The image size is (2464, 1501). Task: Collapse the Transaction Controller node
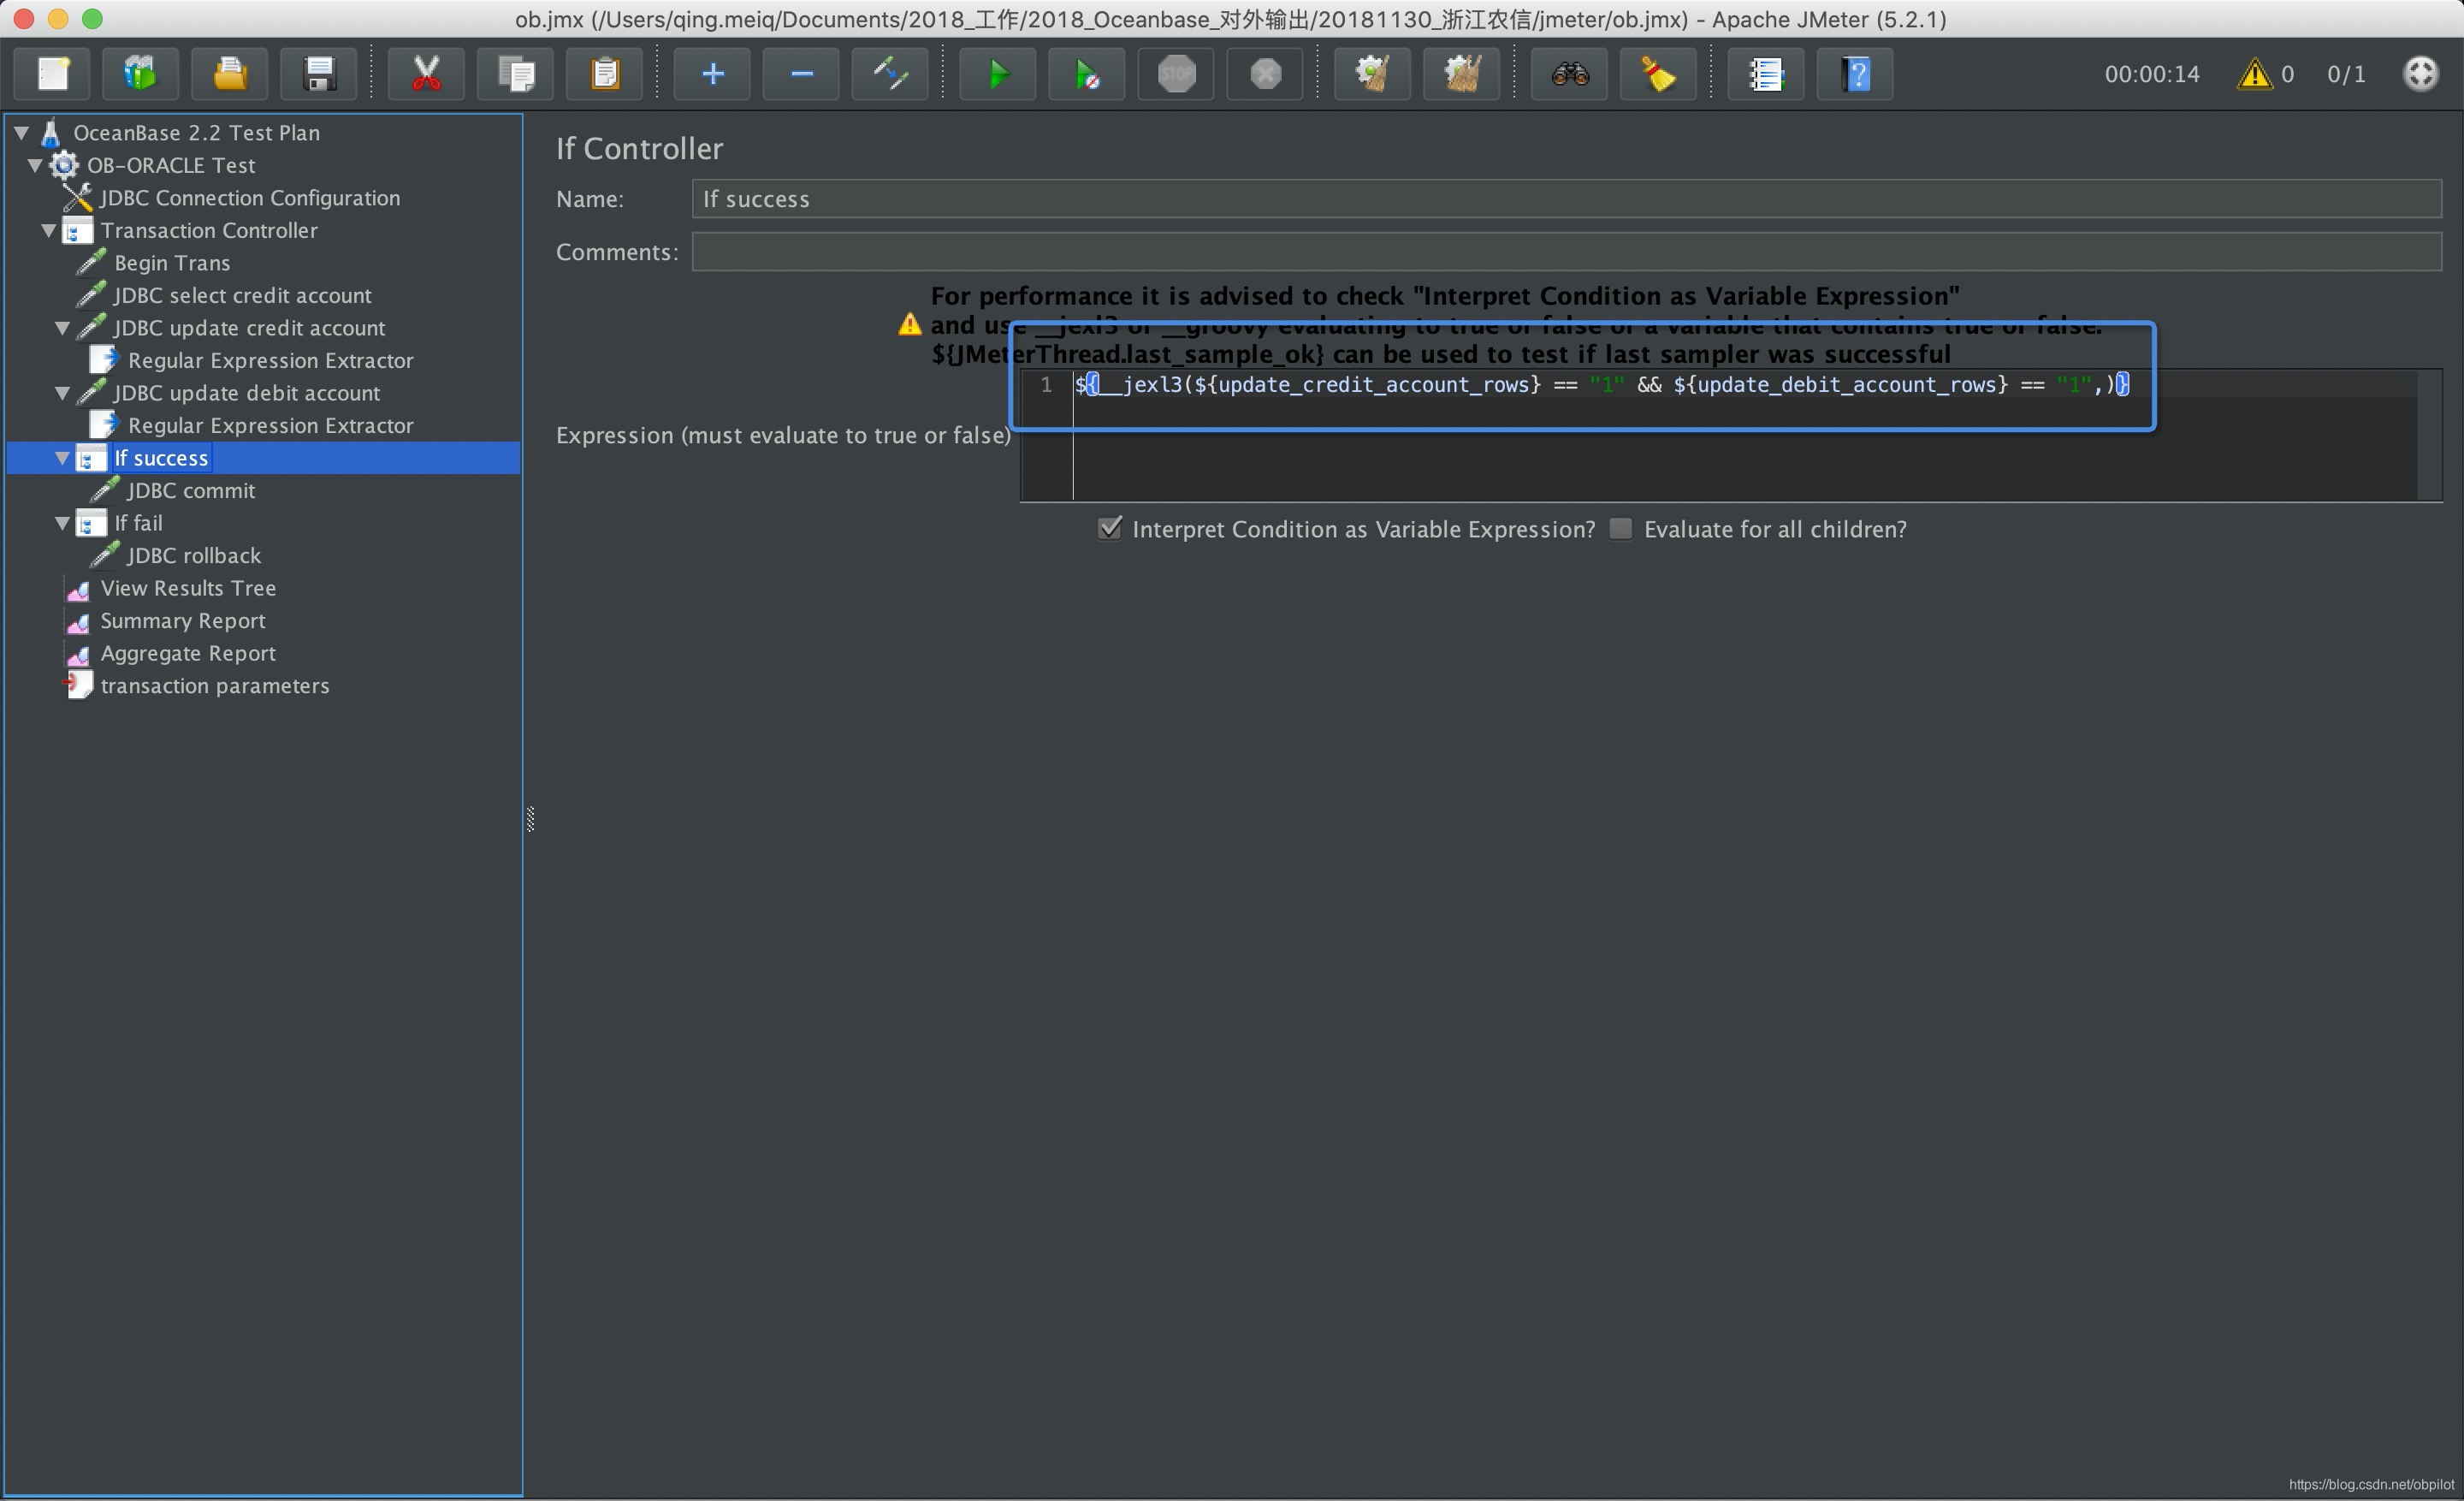coord(48,230)
